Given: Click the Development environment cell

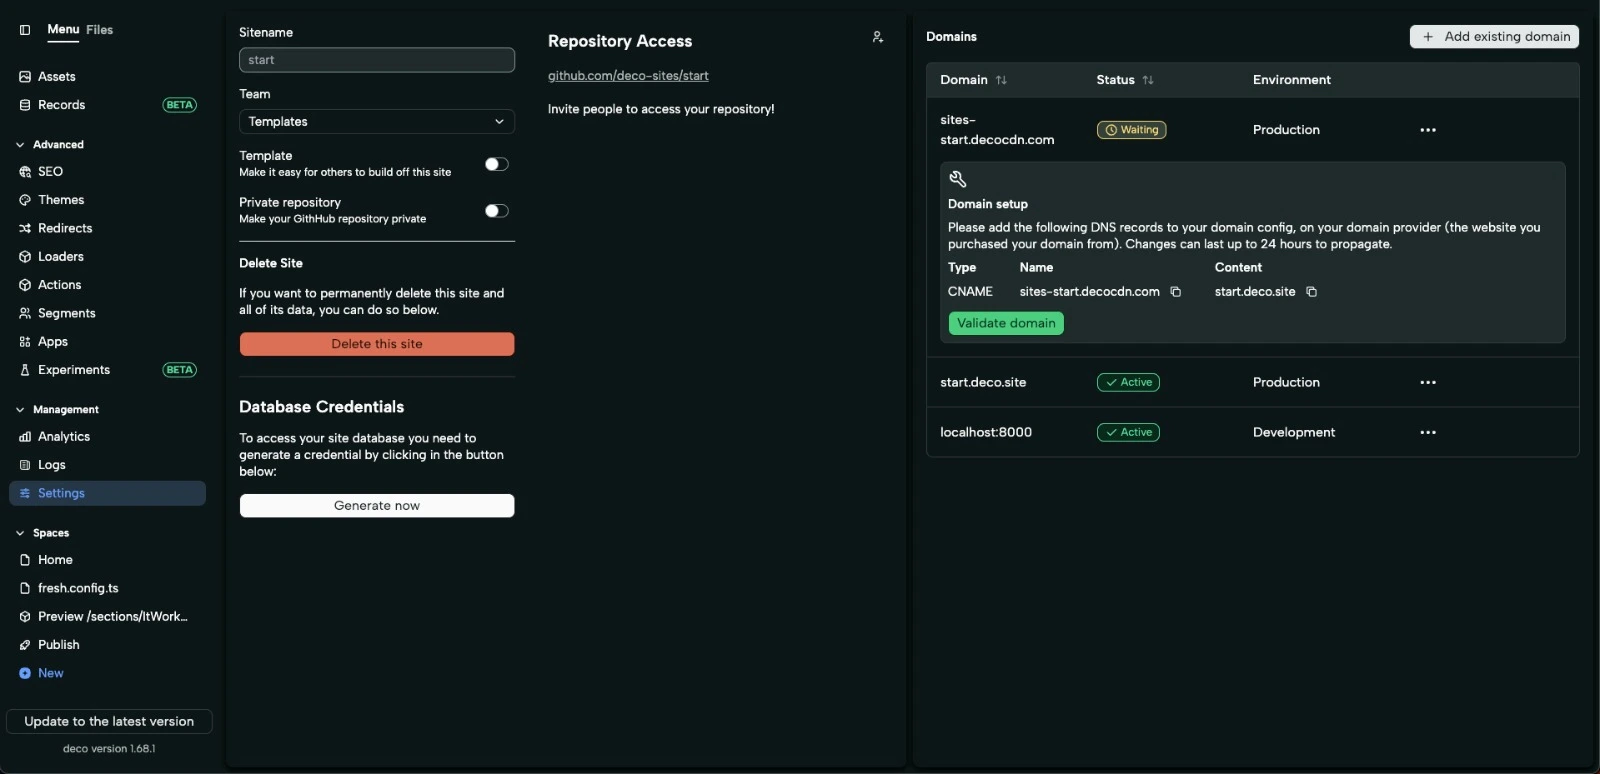Looking at the screenshot, I should [1294, 432].
